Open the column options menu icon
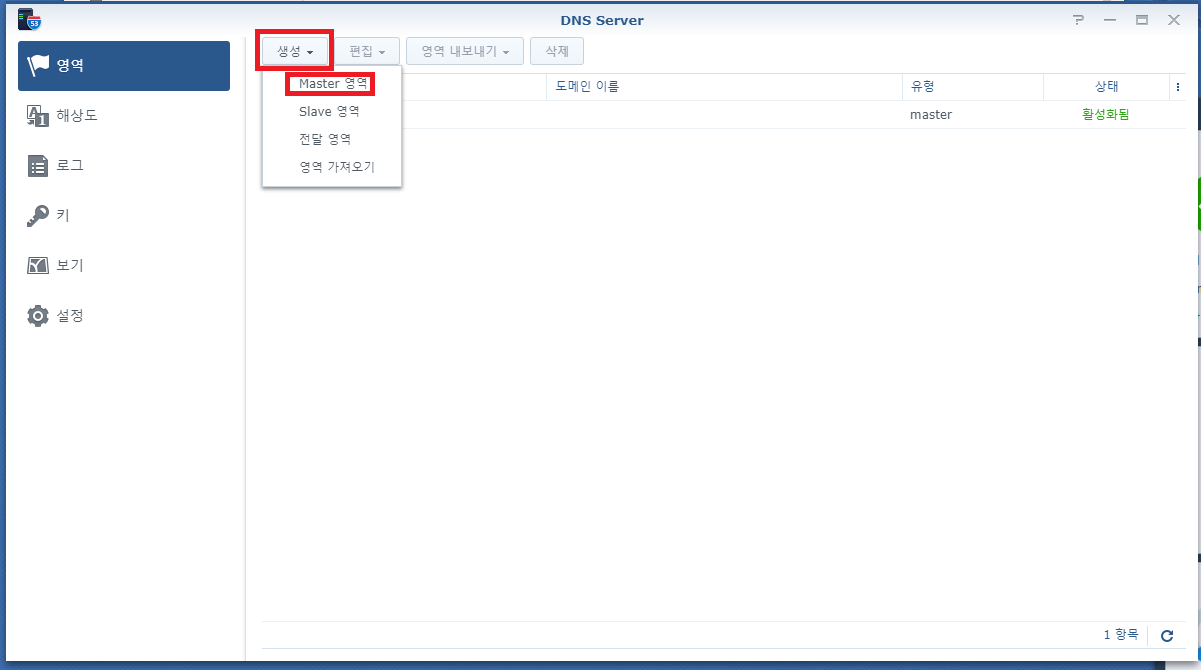Viewport: 1201px width, 670px height. (1178, 87)
